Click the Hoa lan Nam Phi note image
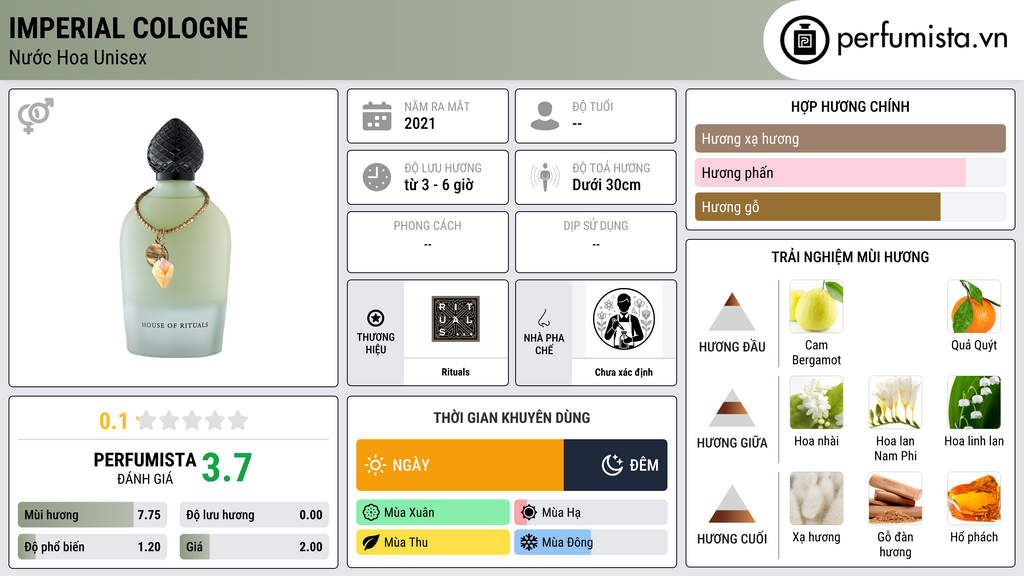 coord(895,402)
